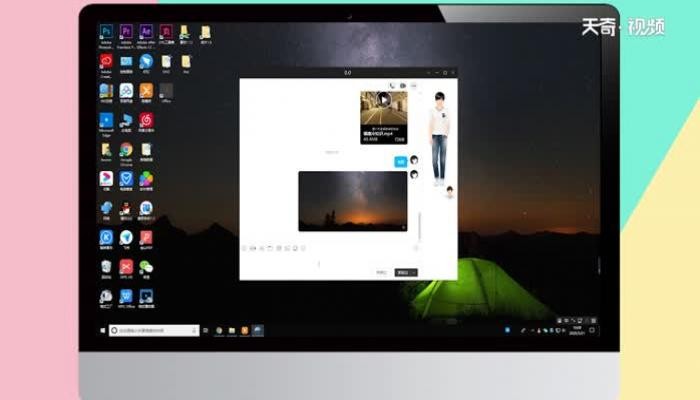
Task: Open the Recycle Bin on desktop
Action: click(x=105, y=266)
